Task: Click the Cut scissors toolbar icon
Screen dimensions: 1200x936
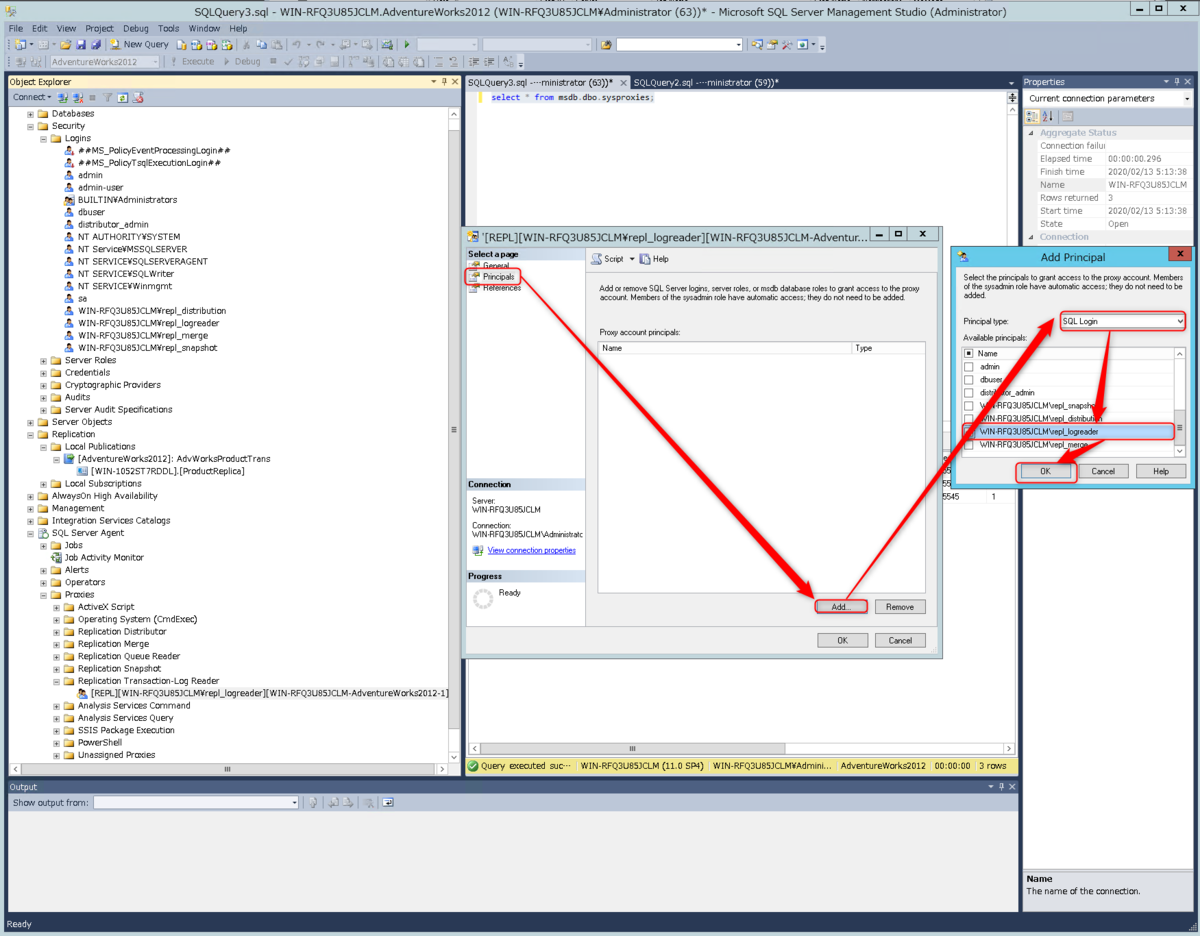Action: pyautogui.click(x=246, y=45)
